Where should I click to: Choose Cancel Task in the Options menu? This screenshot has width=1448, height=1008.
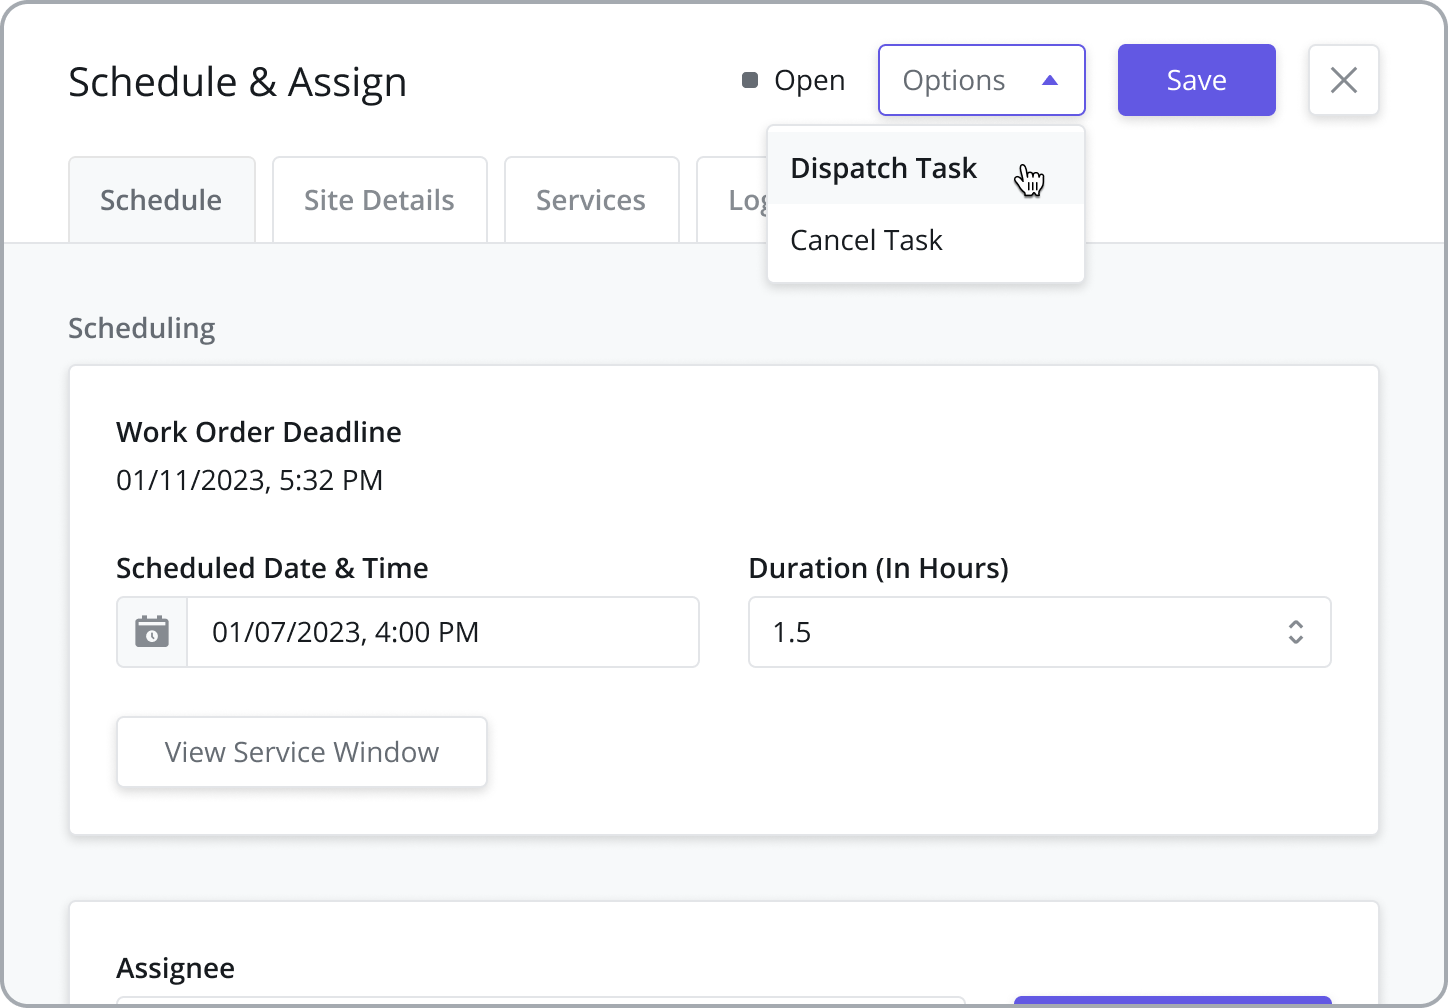tap(866, 240)
